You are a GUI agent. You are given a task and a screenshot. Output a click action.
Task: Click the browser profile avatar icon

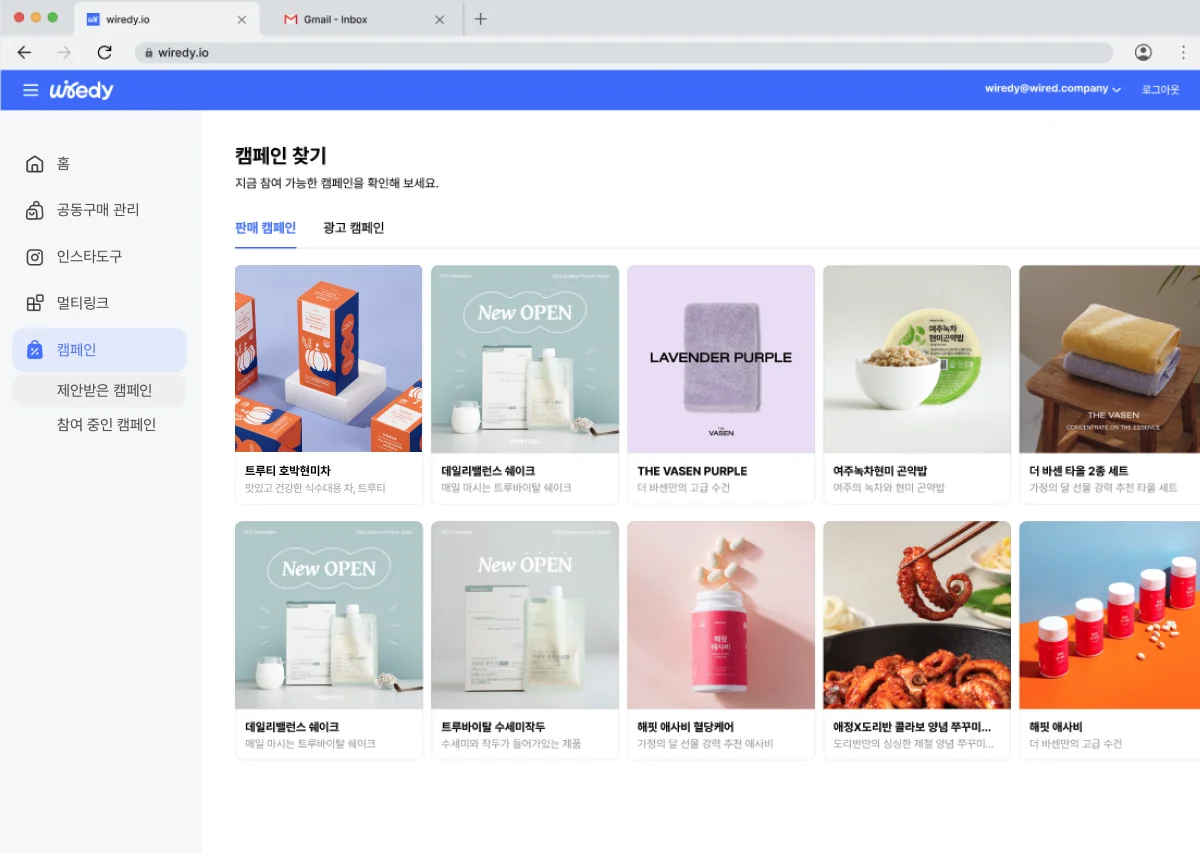[x=1143, y=53]
